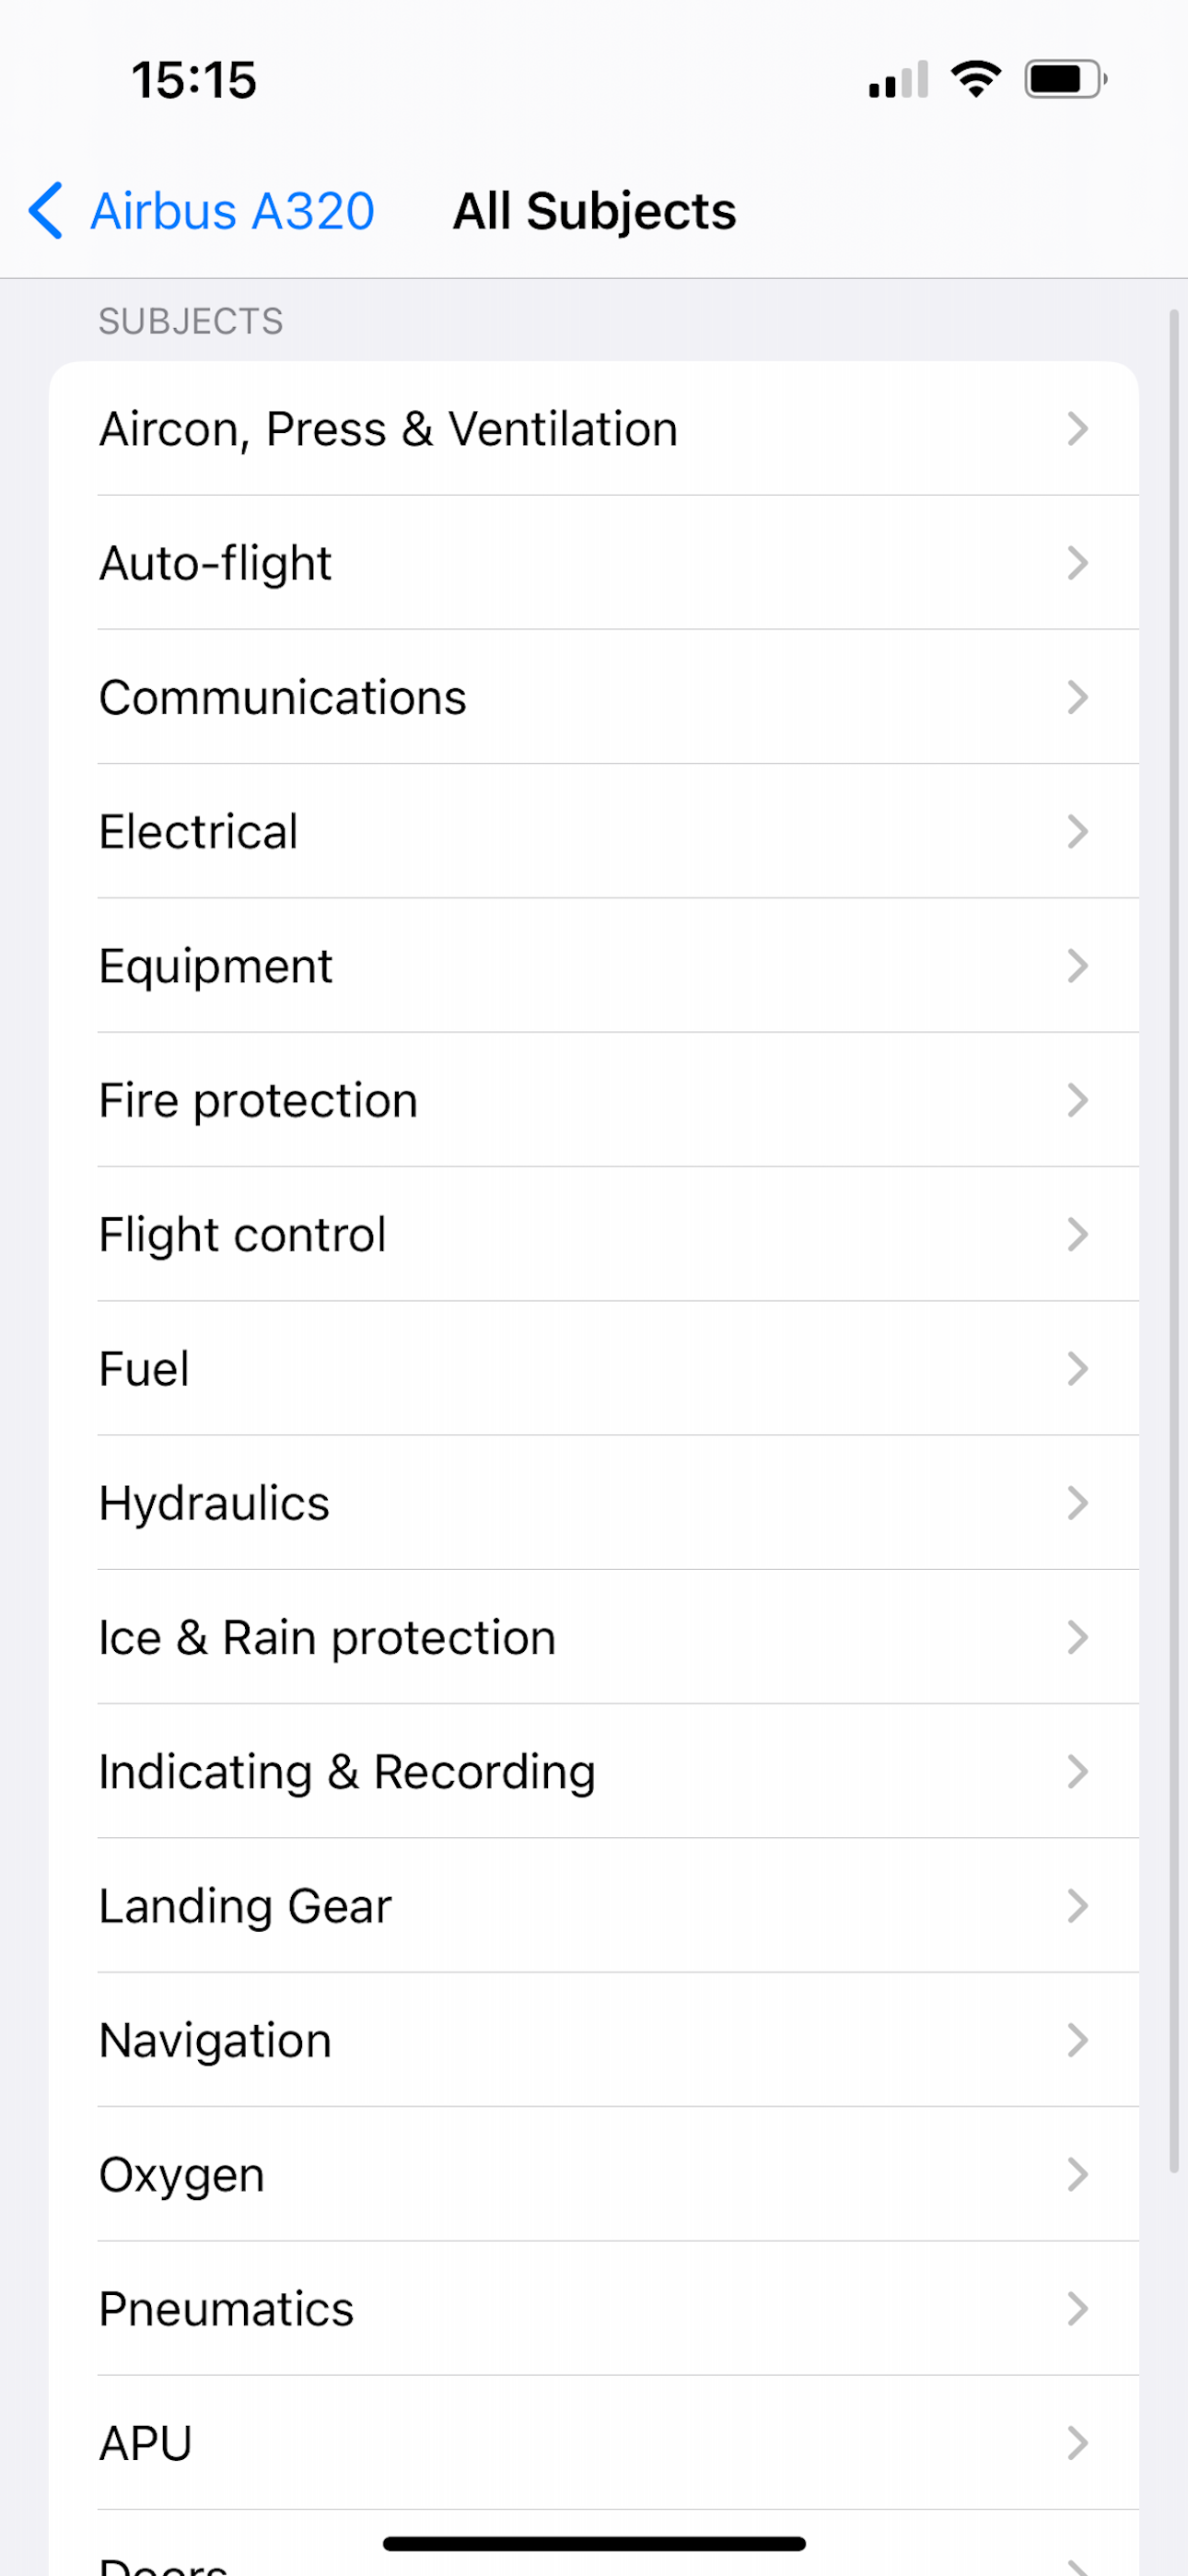Tap the Fuel row's chevron icon
This screenshot has width=1188, height=2576.
(1077, 1369)
